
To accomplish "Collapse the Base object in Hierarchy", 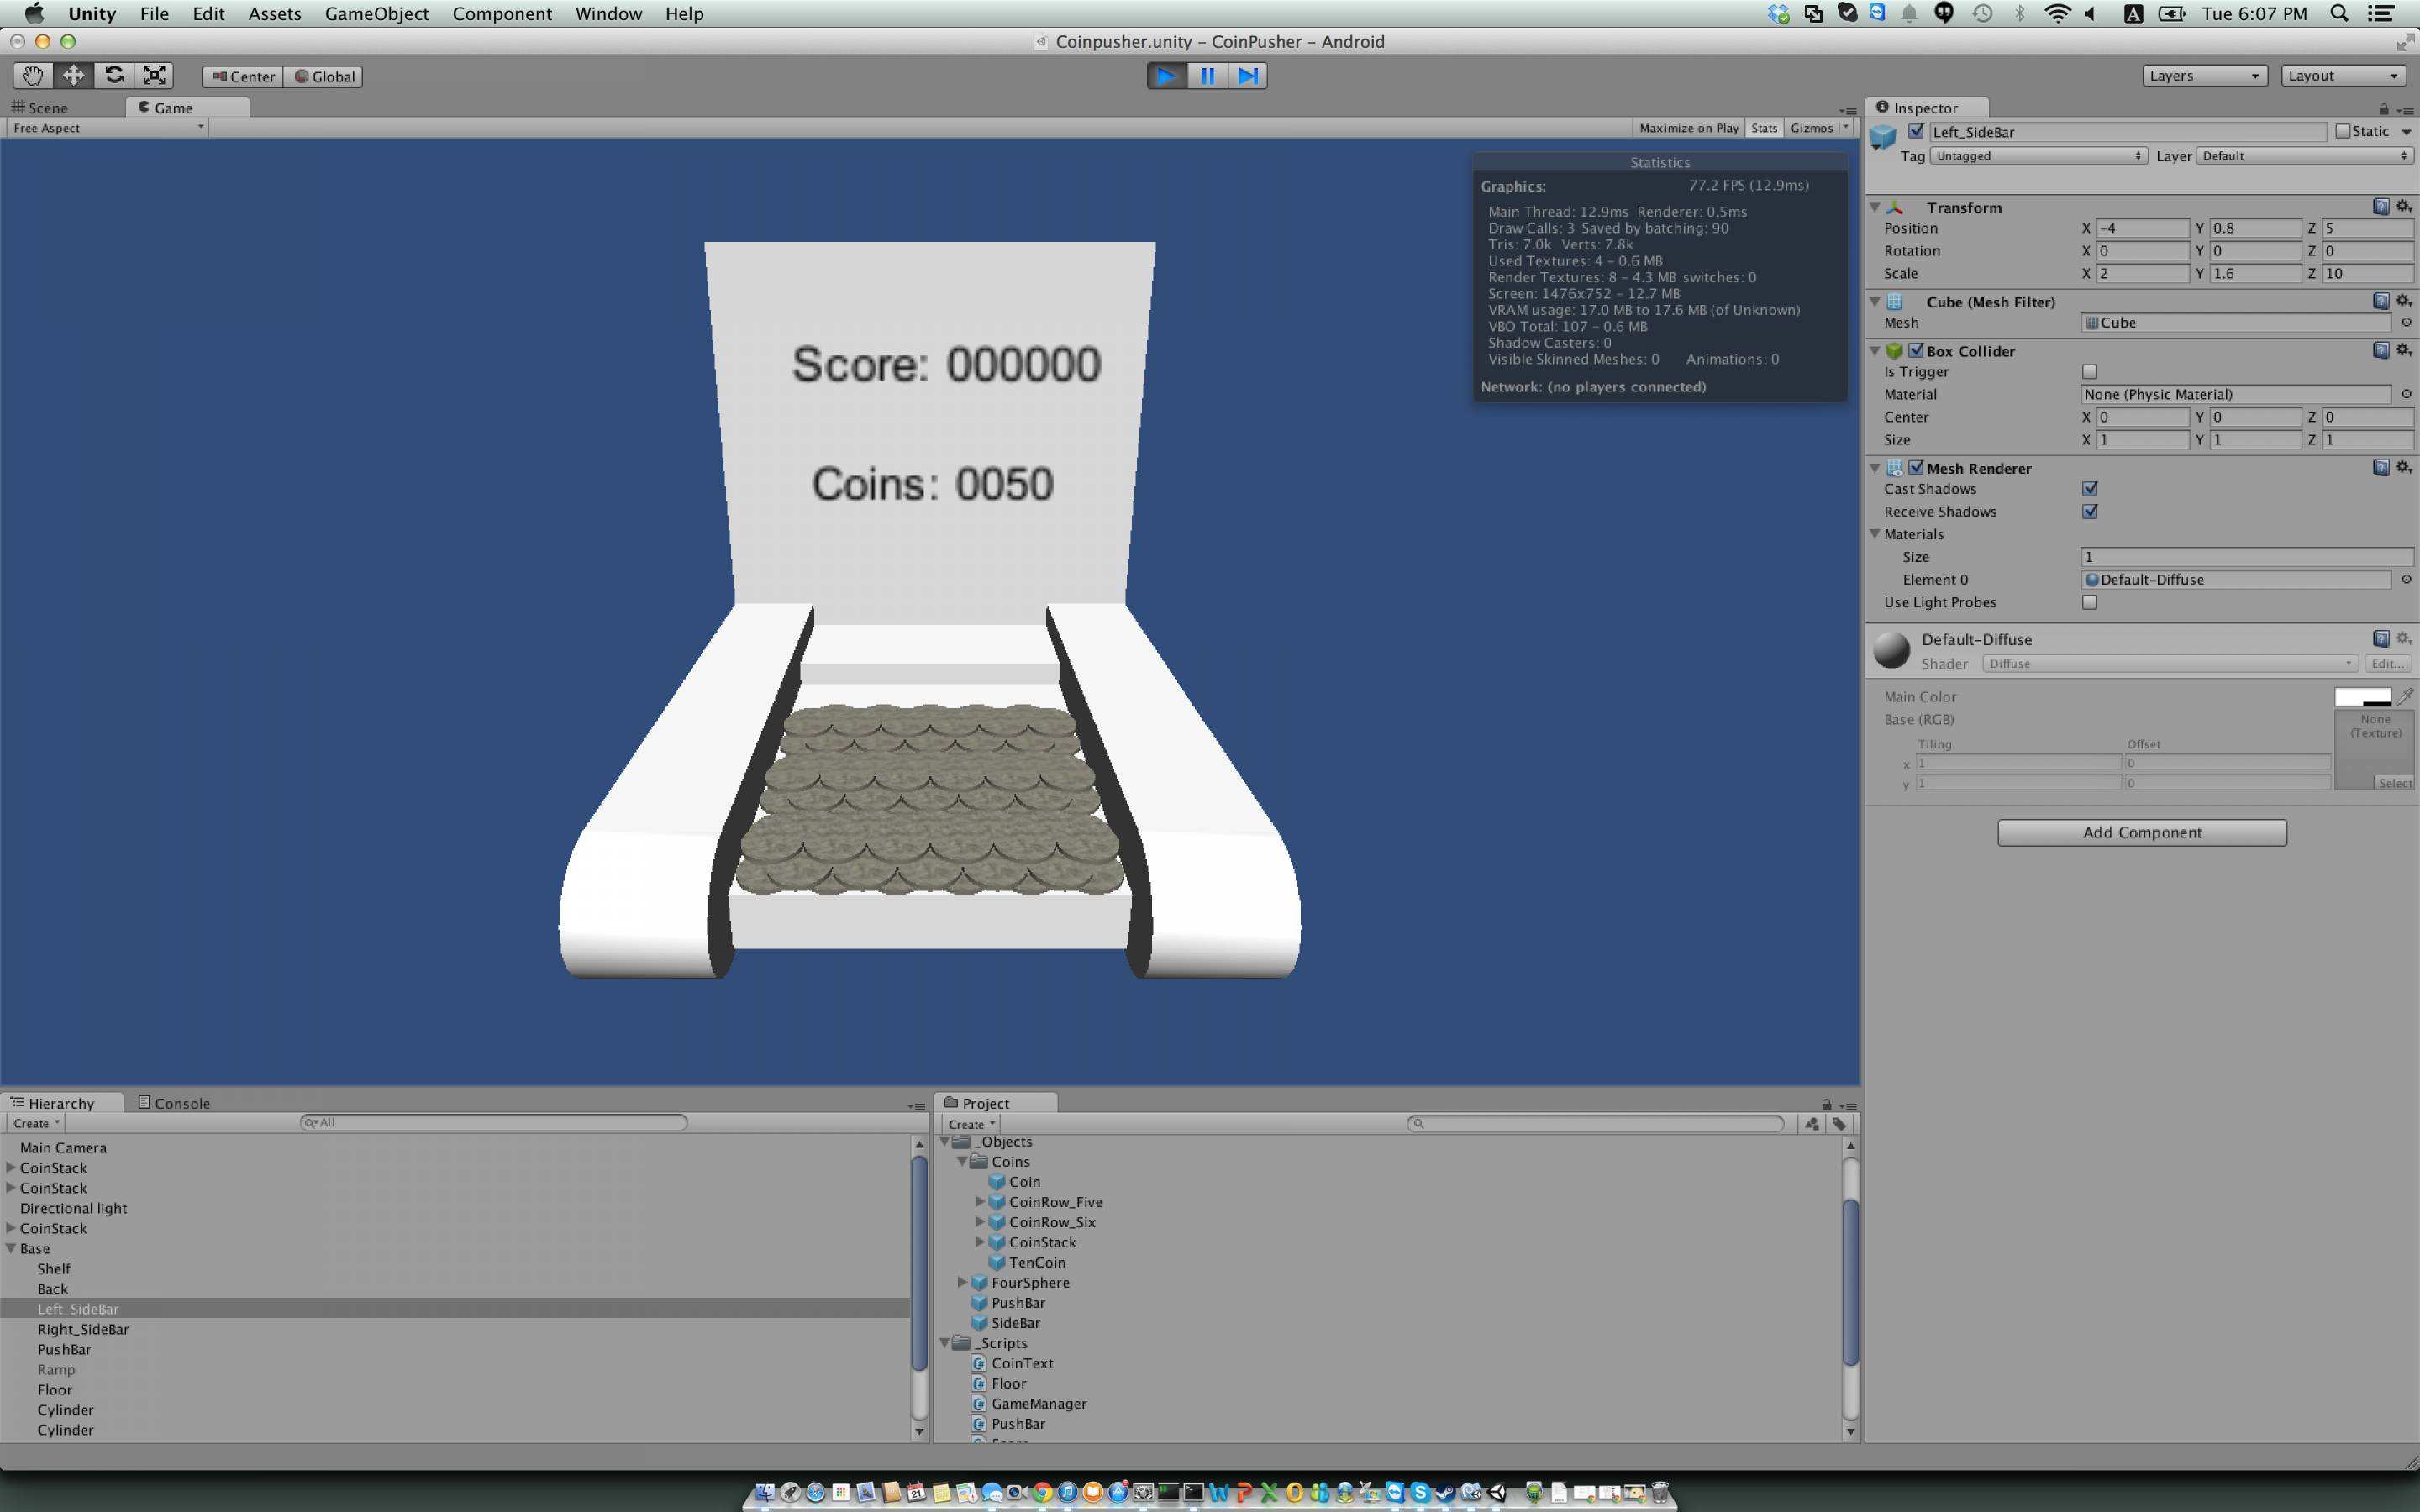I will (x=11, y=1249).
